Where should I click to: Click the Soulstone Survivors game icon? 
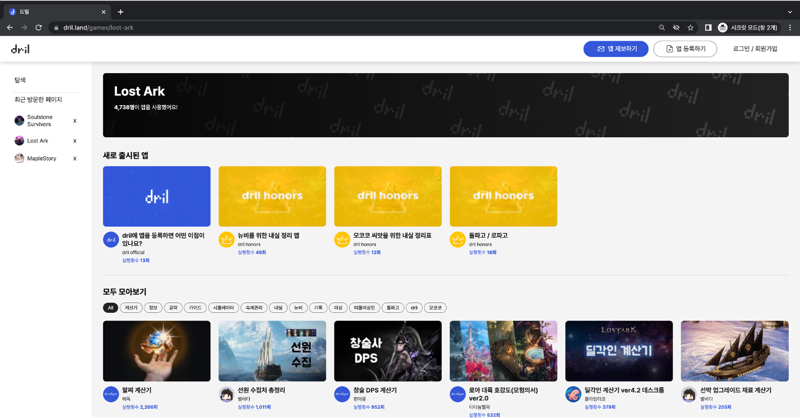(19, 120)
